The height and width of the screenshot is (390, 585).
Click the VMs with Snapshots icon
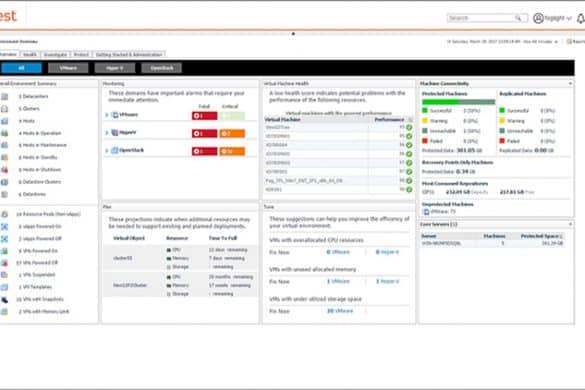point(4,299)
